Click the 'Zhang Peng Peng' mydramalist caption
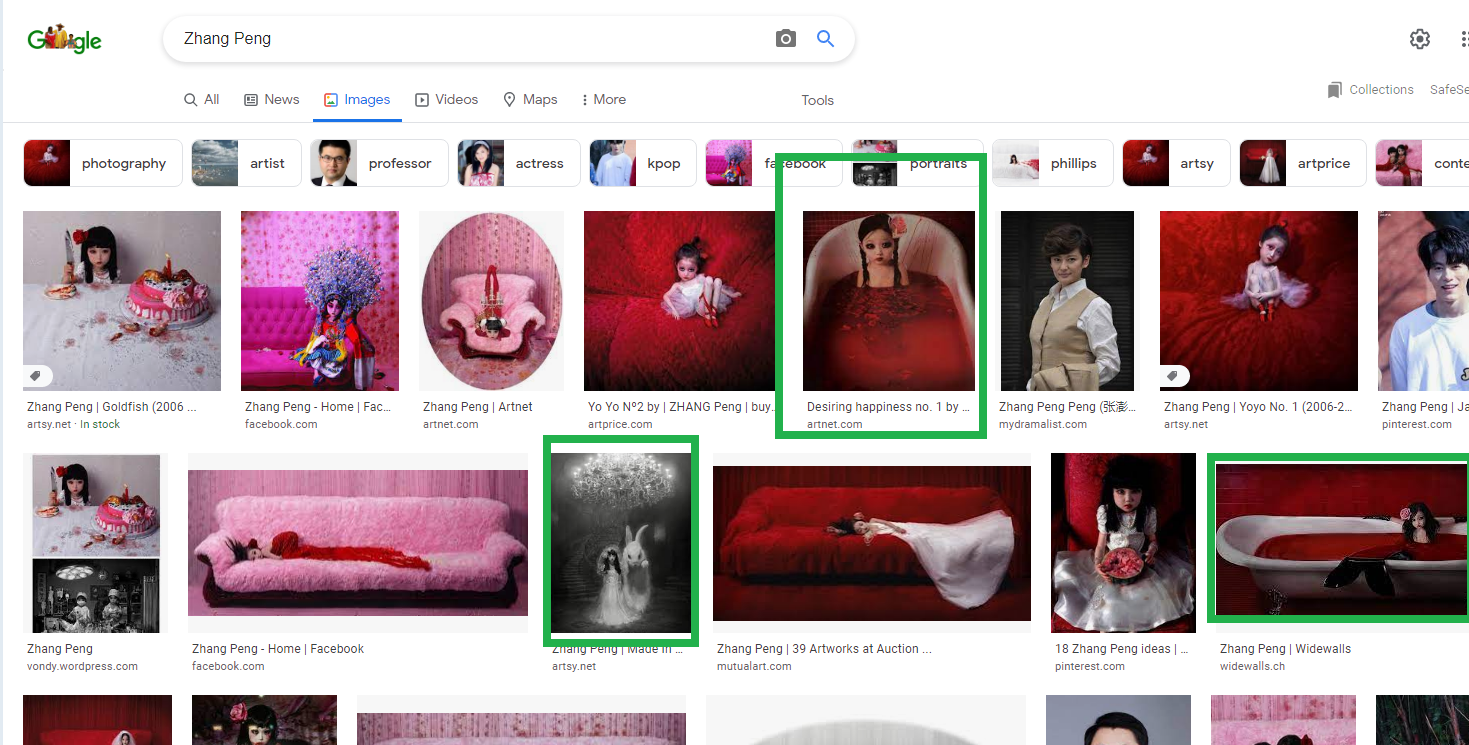The width and height of the screenshot is (1469, 745). [x=1067, y=407]
